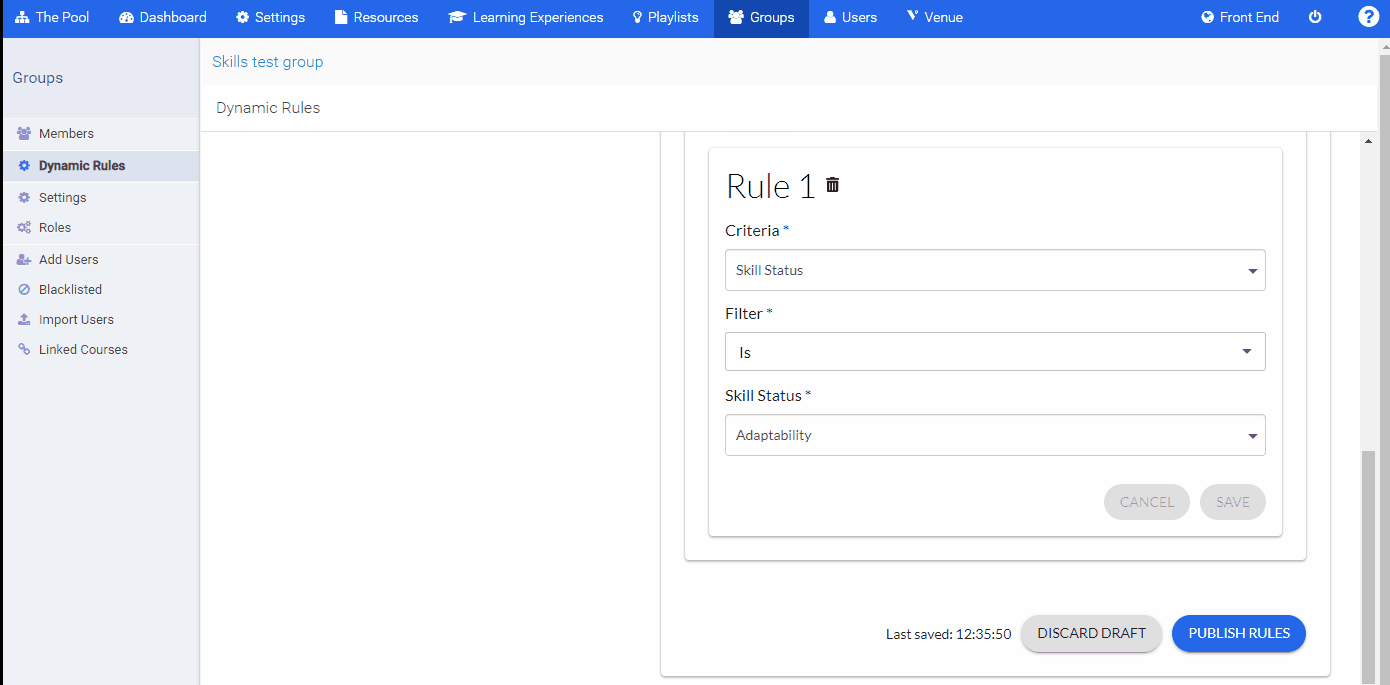Open the Learning Experiences menu
The width and height of the screenshot is (1390, 685).
point(525,17)
